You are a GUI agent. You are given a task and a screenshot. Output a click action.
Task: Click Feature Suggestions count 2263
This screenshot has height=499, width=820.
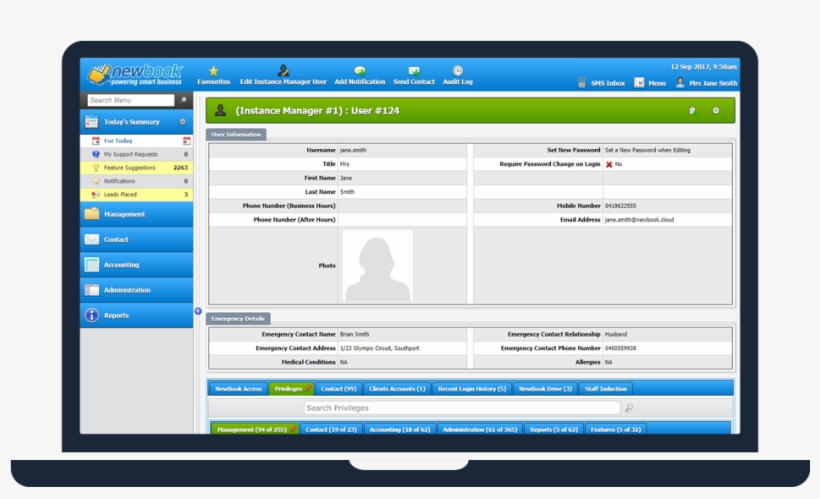pyautogui.click(x=180, y=168)
